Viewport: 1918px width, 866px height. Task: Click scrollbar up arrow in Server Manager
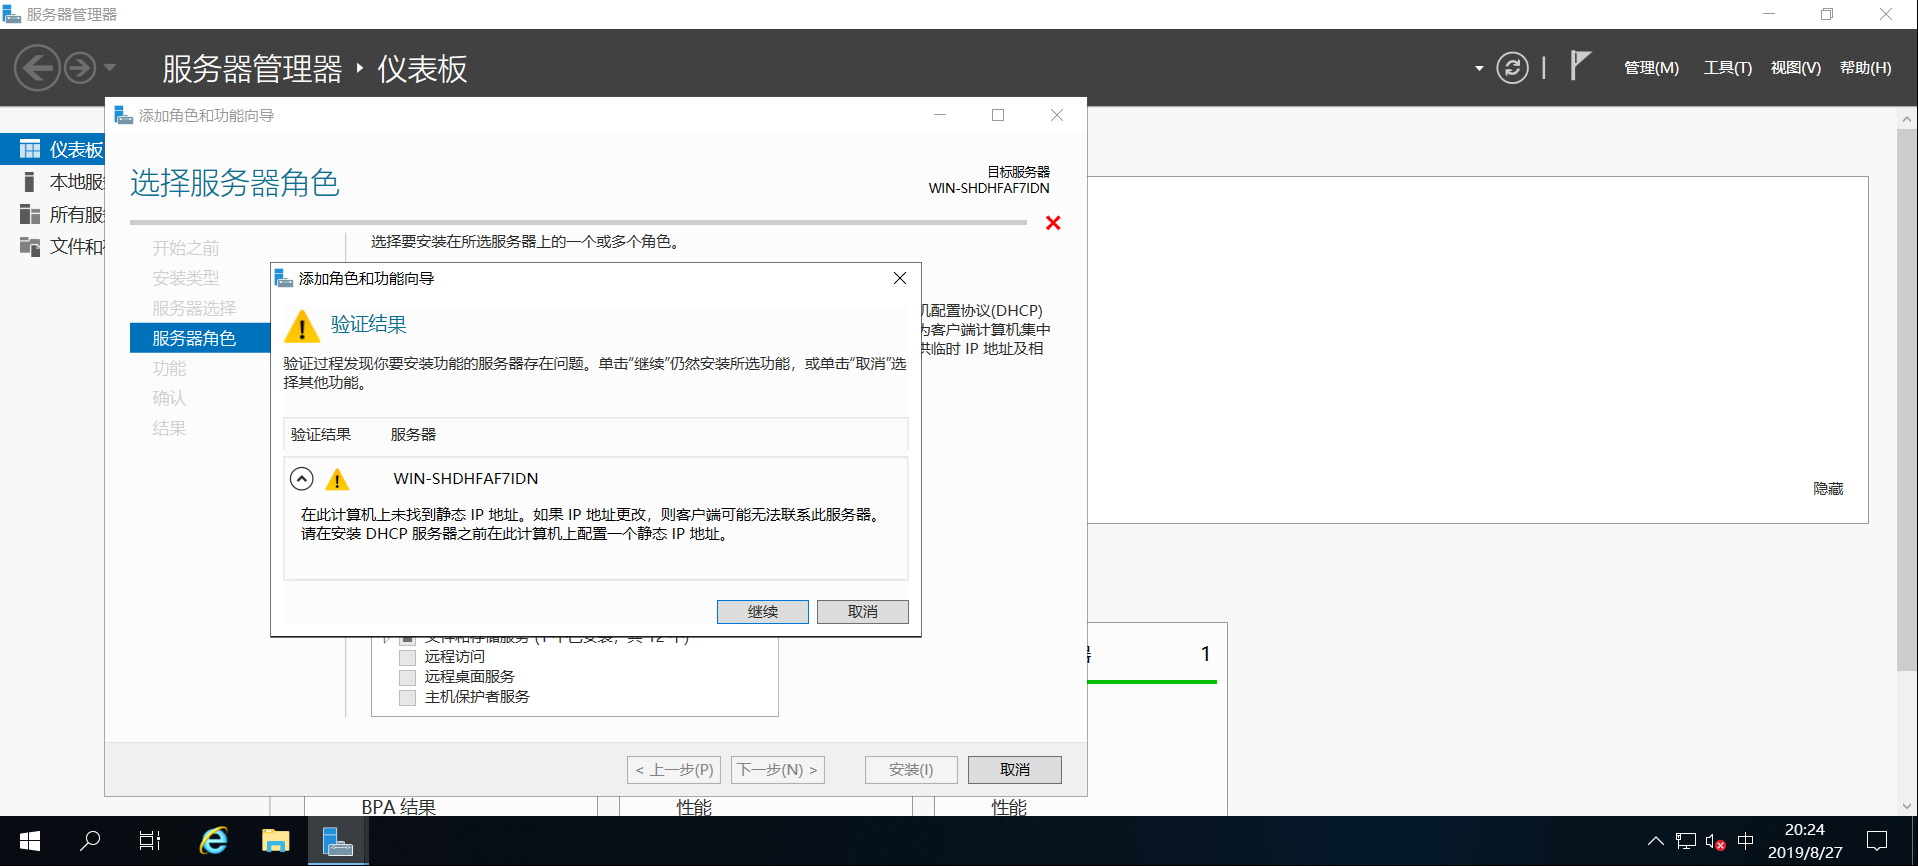1906,118
